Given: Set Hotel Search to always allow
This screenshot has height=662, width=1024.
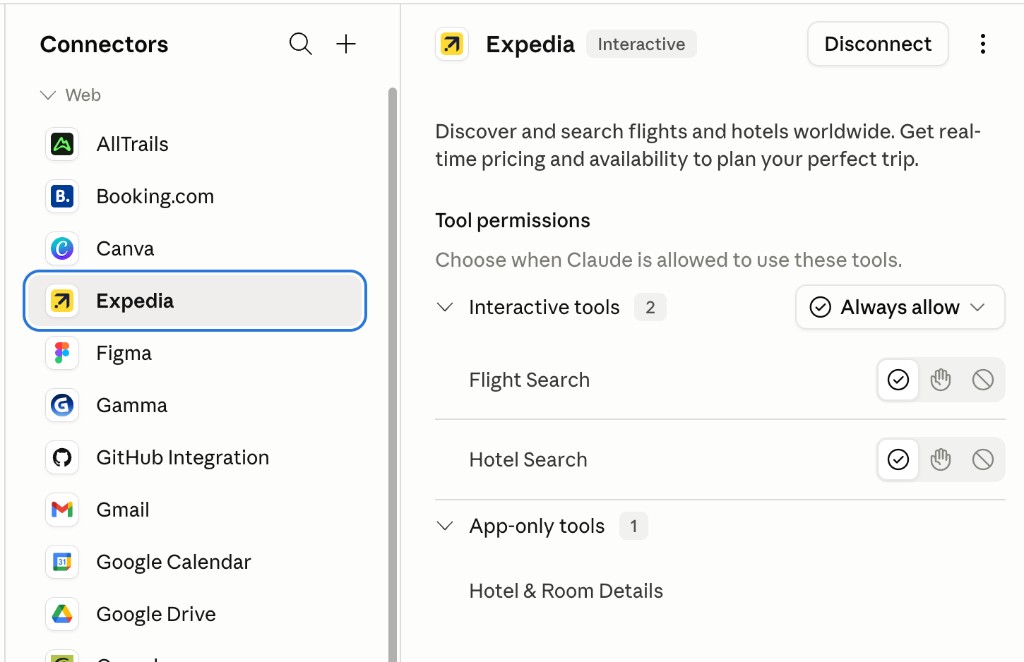Looking at the screenshot, I should (x=898, y=460).
